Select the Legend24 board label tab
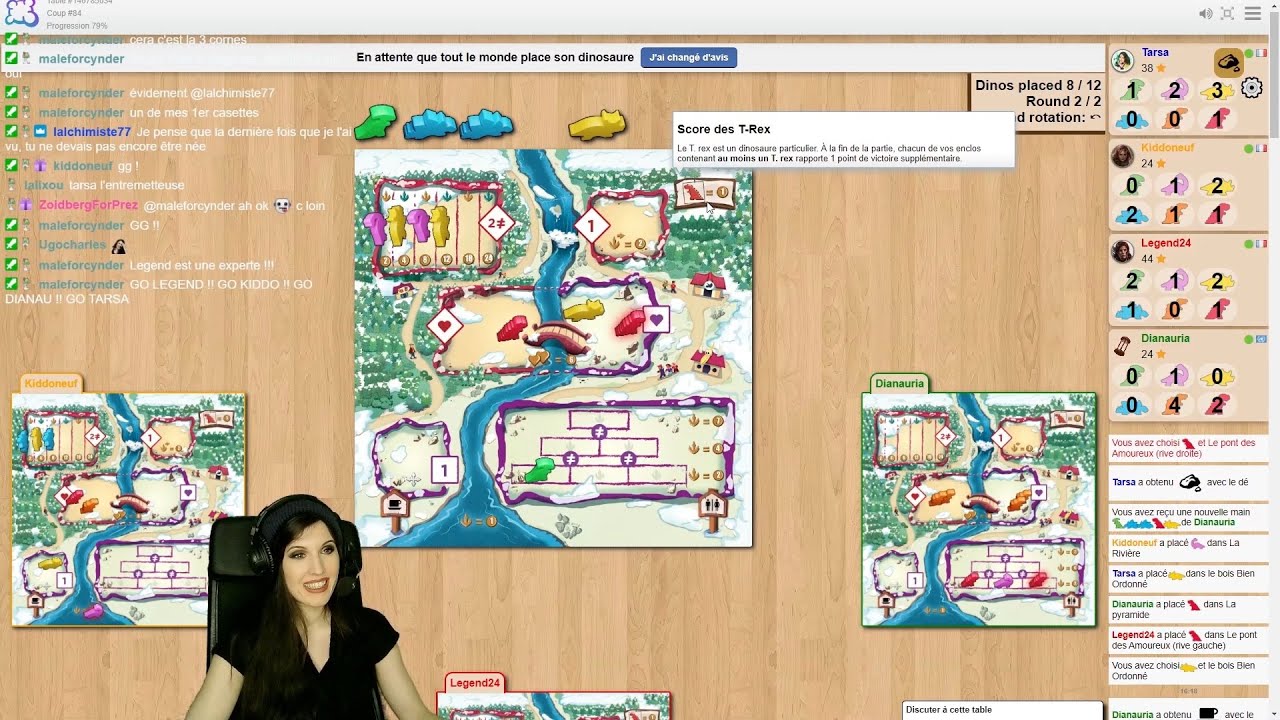The width and height of the screenshot is (1280, 720). click(474, 683)
